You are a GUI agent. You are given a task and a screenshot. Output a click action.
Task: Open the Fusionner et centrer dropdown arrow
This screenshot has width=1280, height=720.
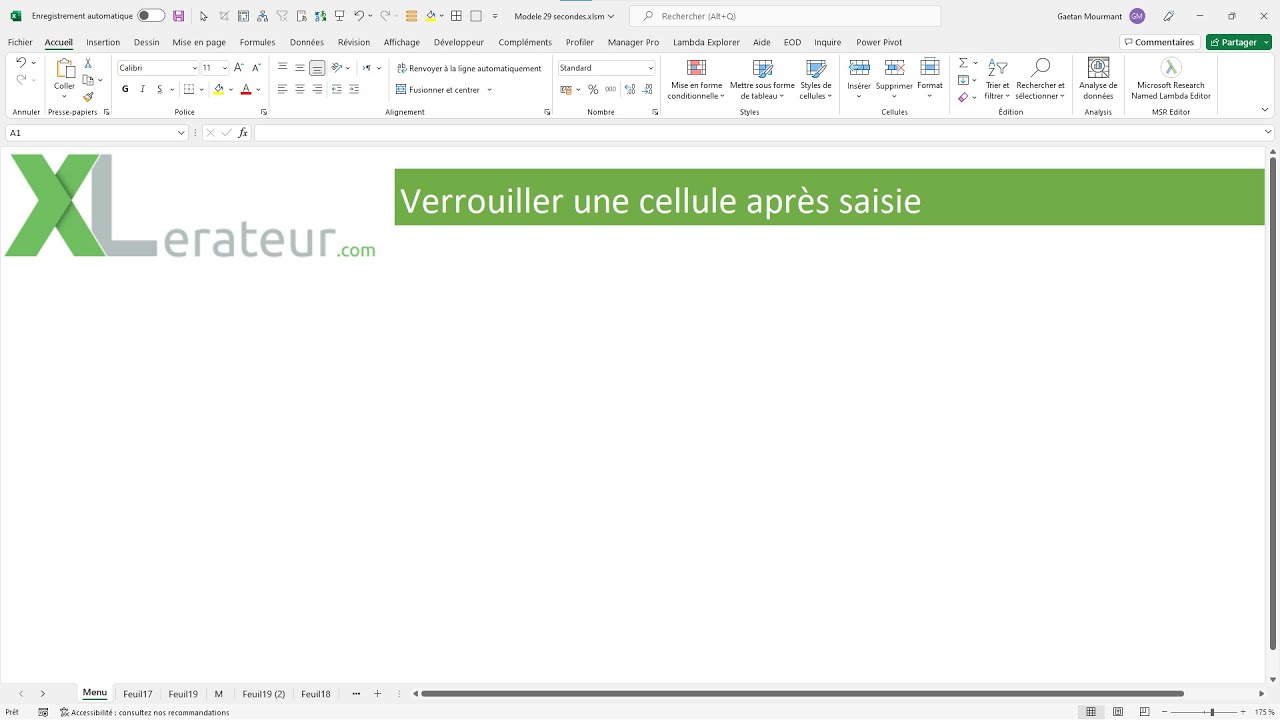pos(489,90)
